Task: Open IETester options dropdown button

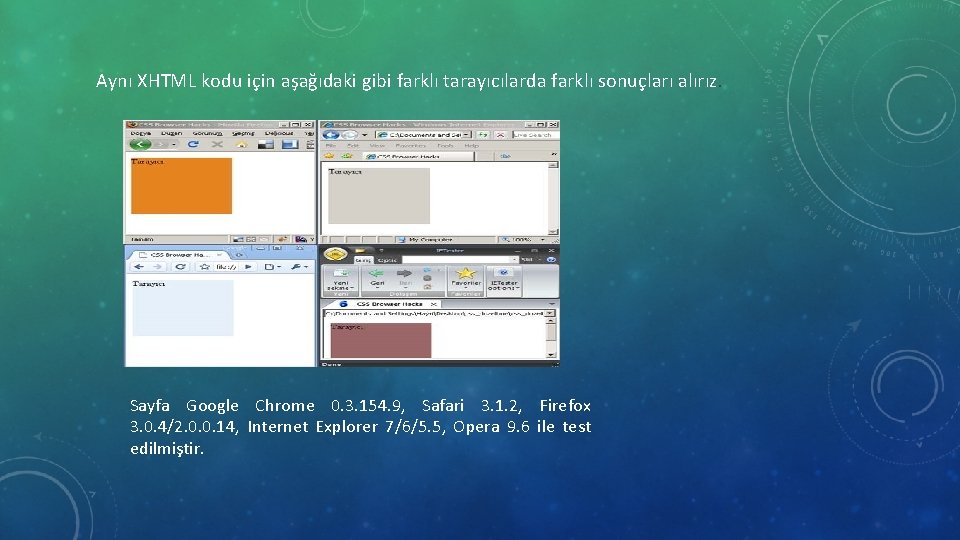Action: [x=503, y=280]
